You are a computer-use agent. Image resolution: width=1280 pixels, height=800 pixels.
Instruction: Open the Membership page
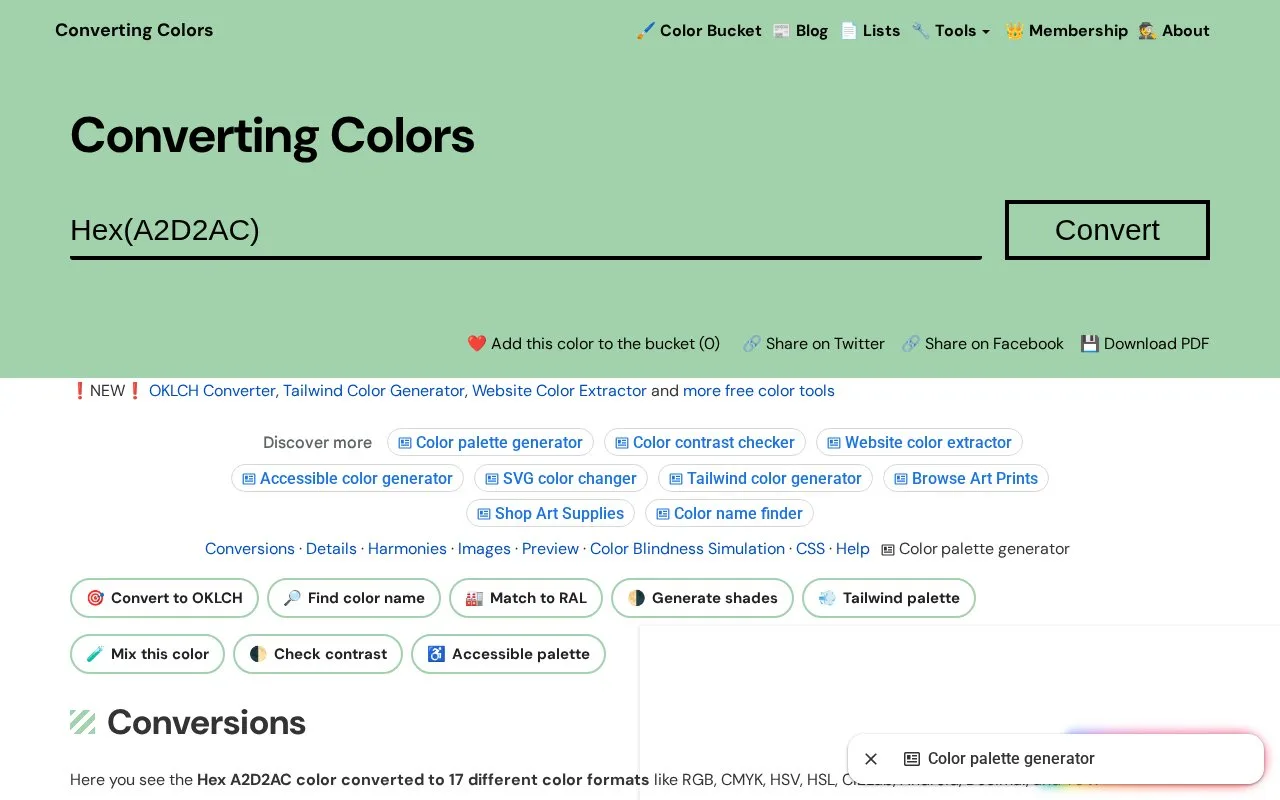coord(1066,30)
